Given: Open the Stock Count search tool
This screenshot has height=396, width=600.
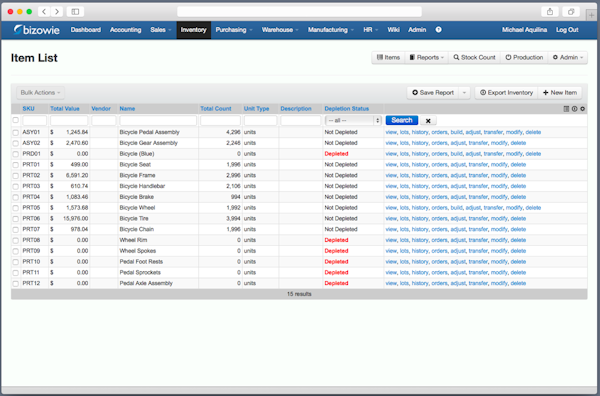Looking at the screenshot, I should coord(474,57).
